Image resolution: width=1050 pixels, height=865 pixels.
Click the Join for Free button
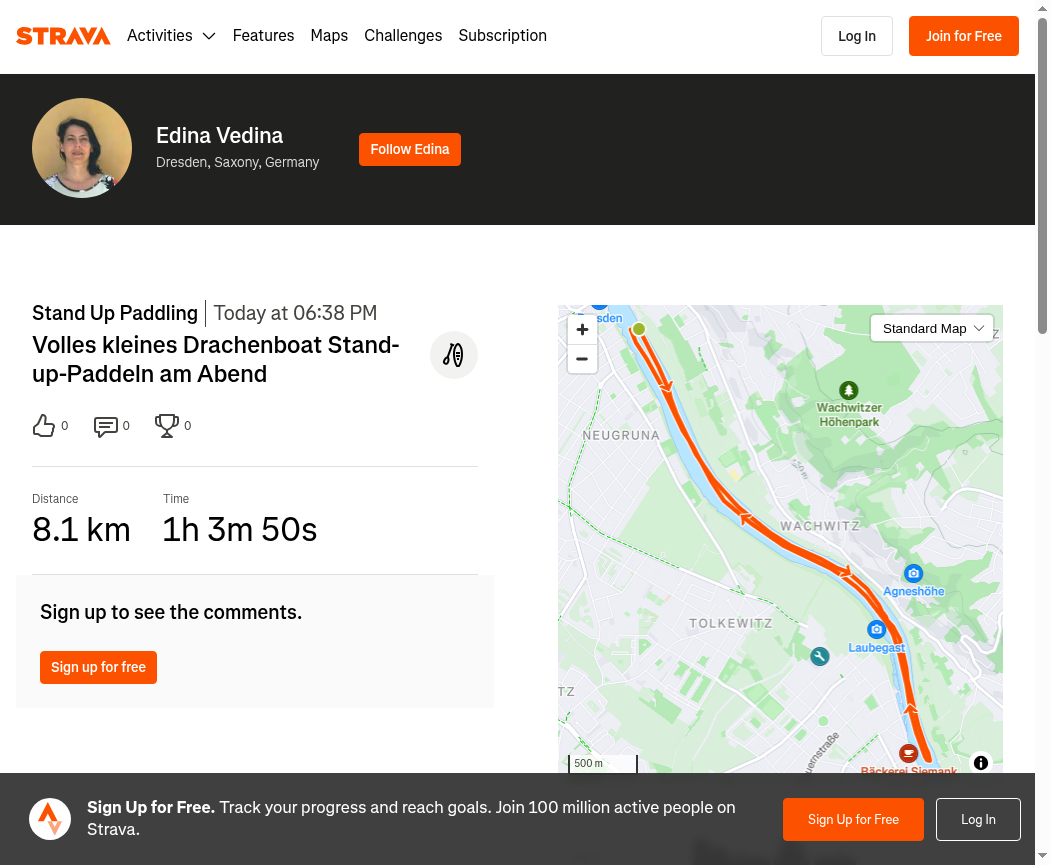964,36
